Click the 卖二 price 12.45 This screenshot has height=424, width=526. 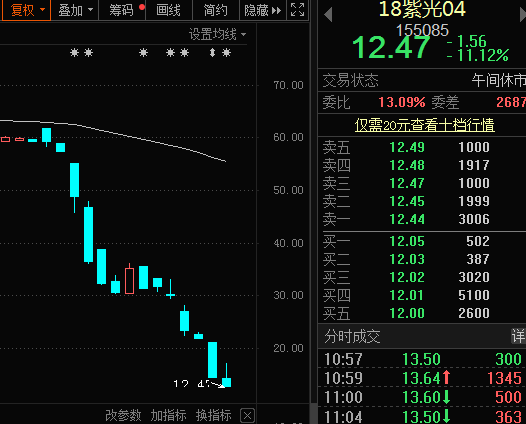point(407,201)
